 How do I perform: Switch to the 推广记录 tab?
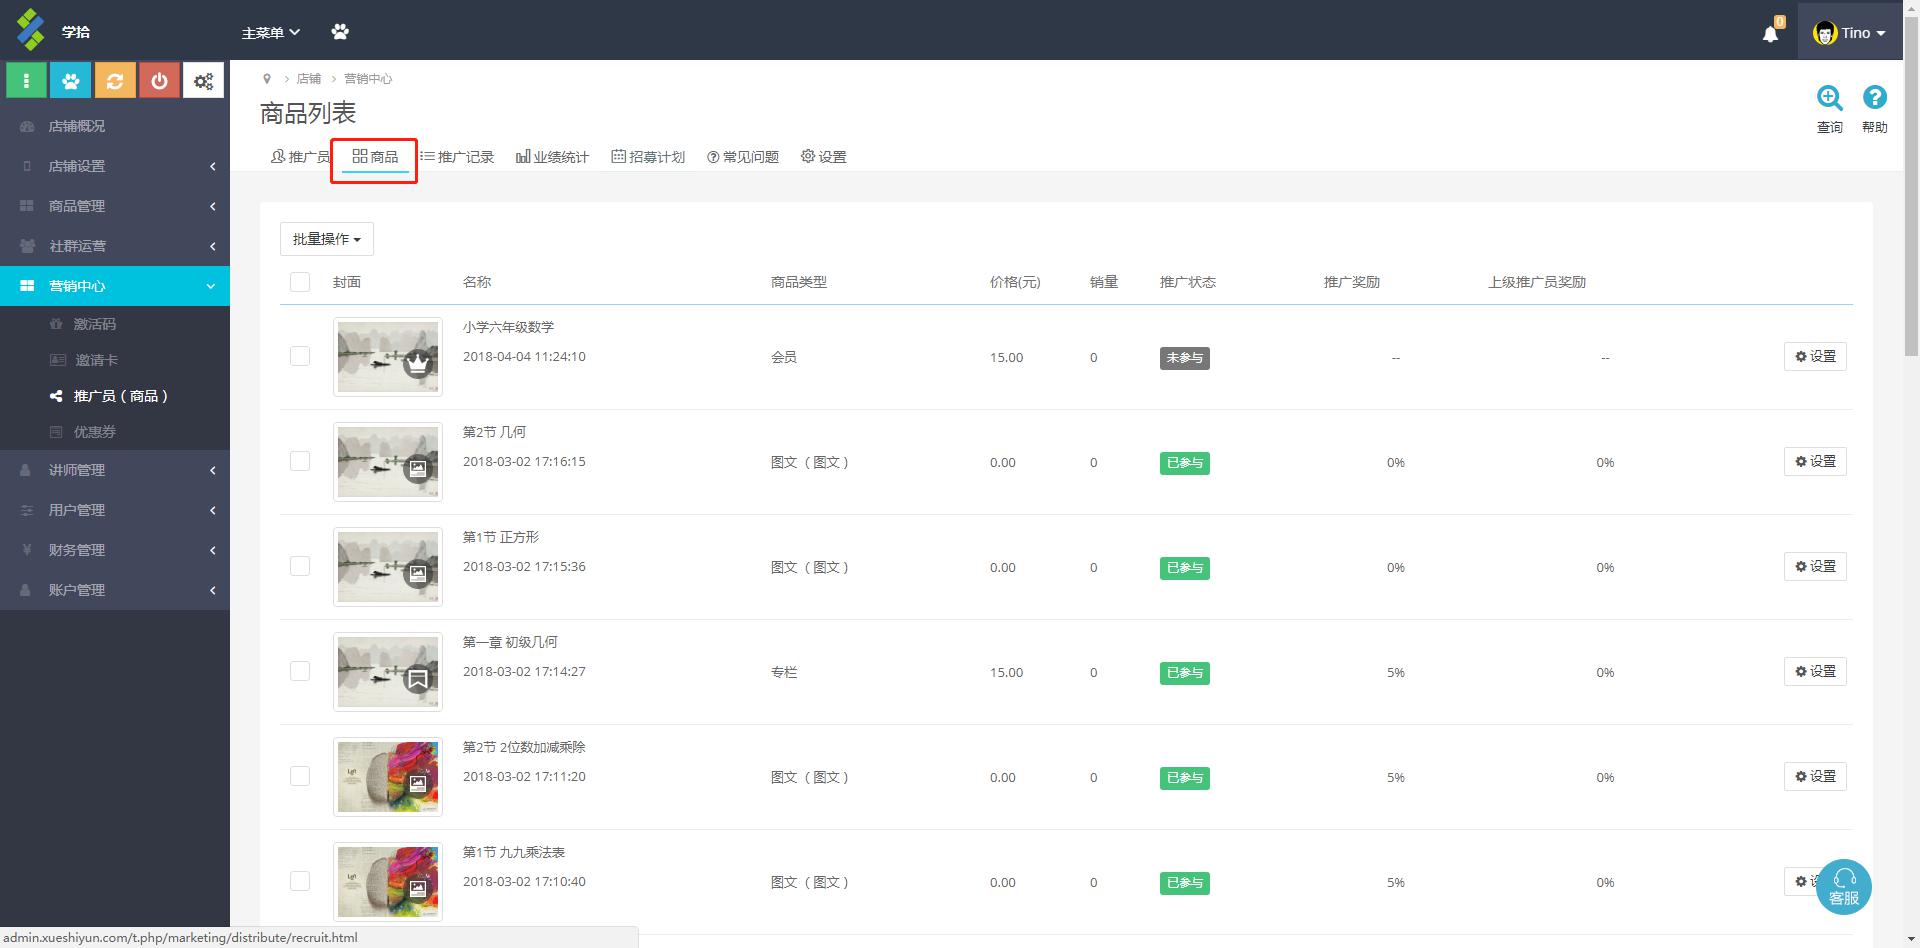pyautogui.click(x=457, y=157)
